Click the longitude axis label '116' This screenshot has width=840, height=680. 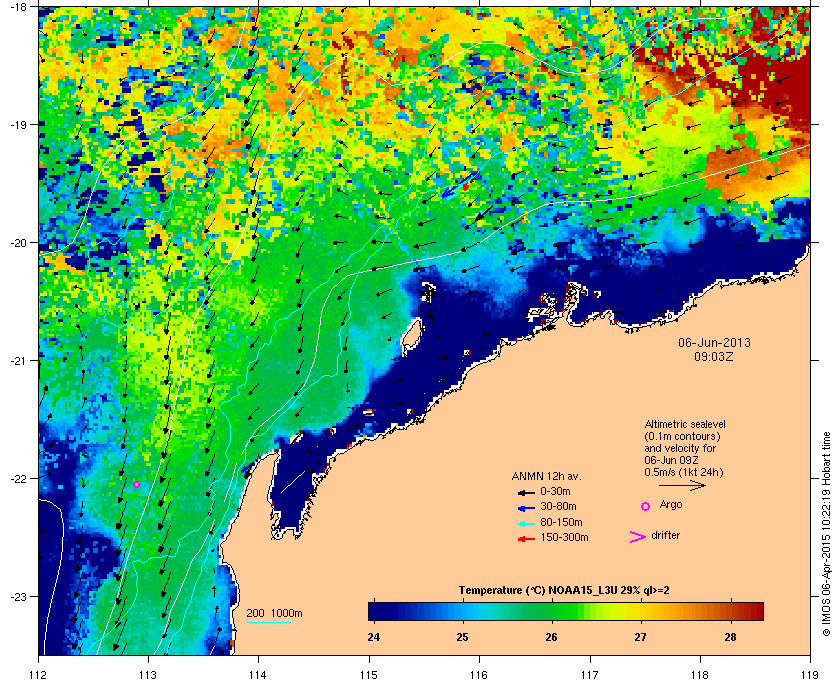pos(479,674)
